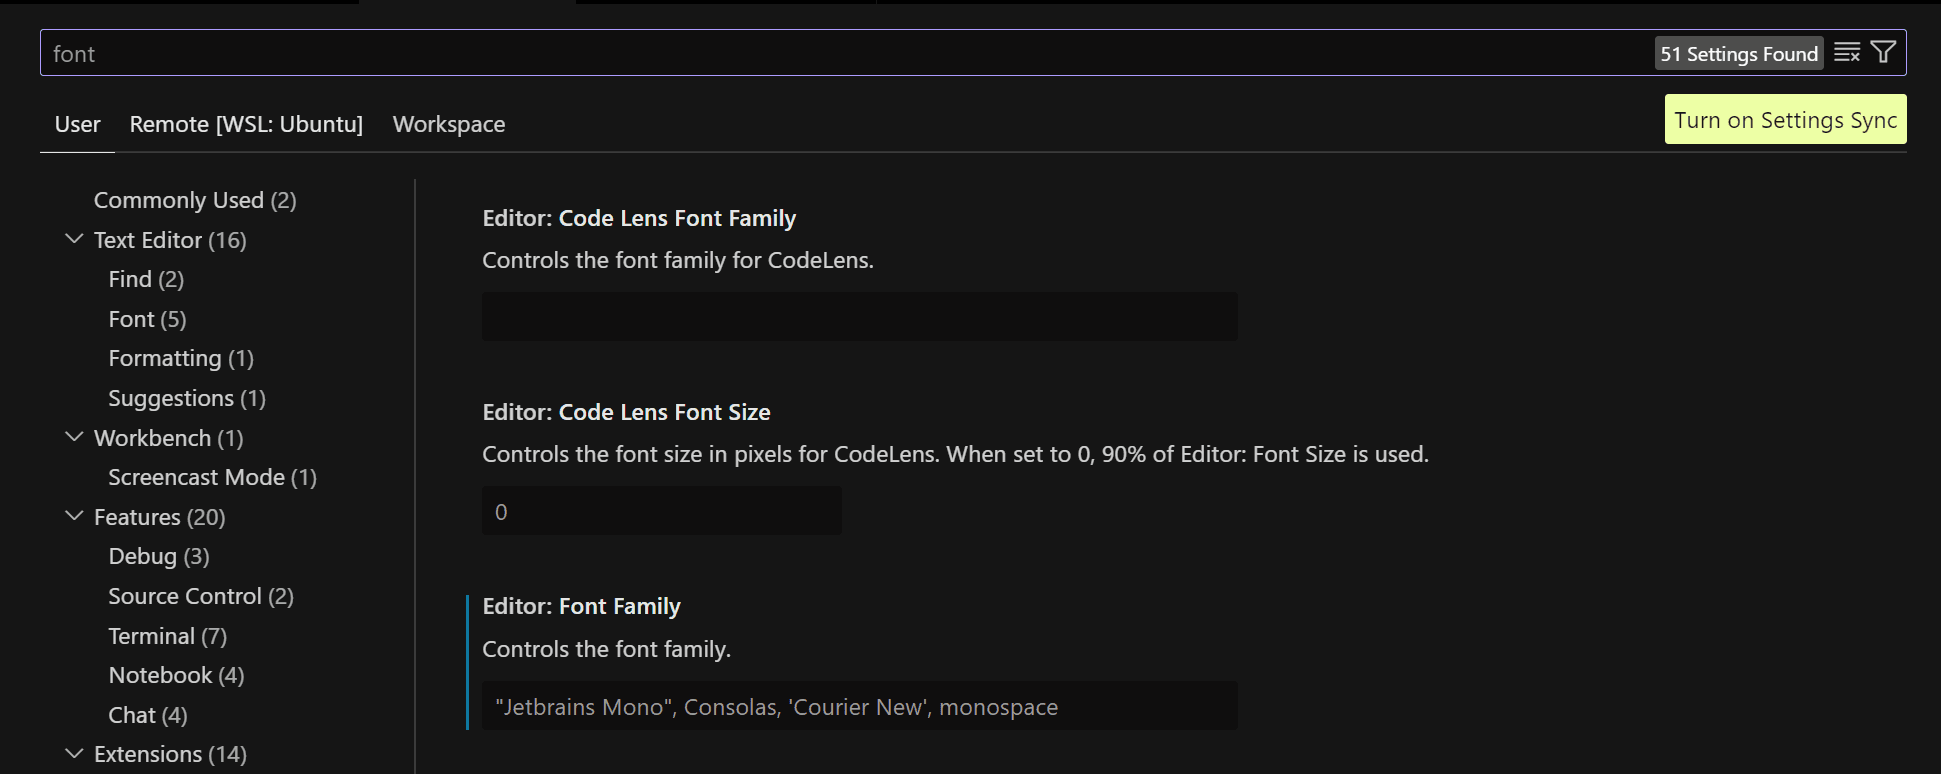Open Commonly Used settings category
Viewport: 1941px width, 774px height.
[x=195, y=200]
